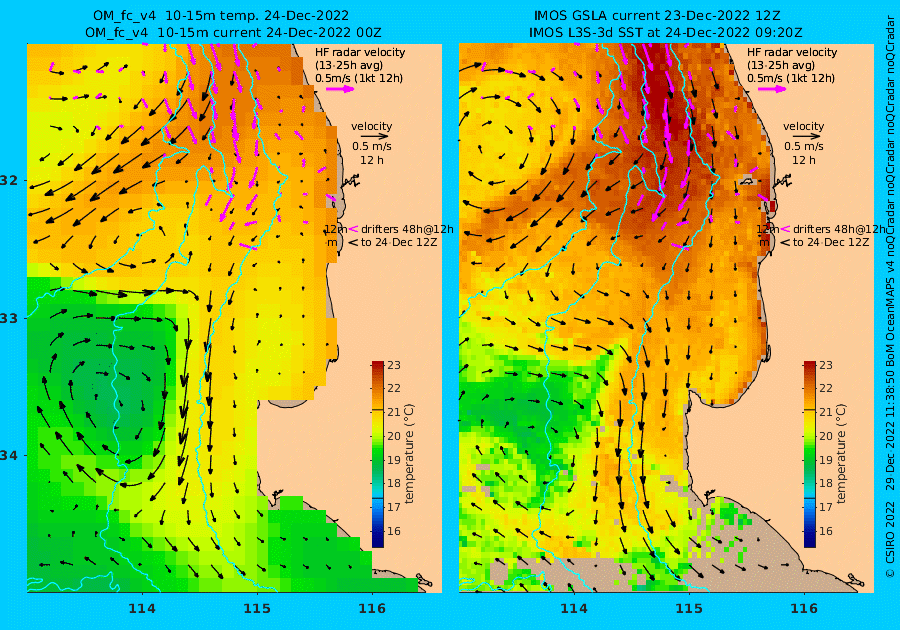This screenshot has width=900, height=630.
Task: Click 'drifters 48h@12h' legend in left map
Action: [407, 229]
